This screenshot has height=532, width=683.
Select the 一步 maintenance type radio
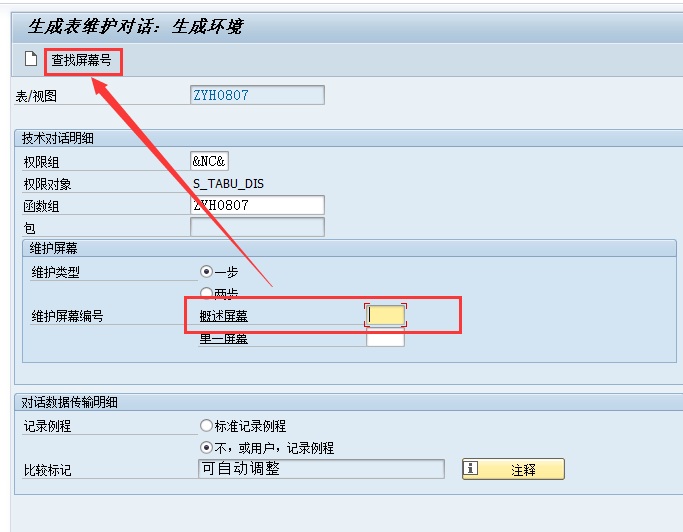click(x=206, y=272)
